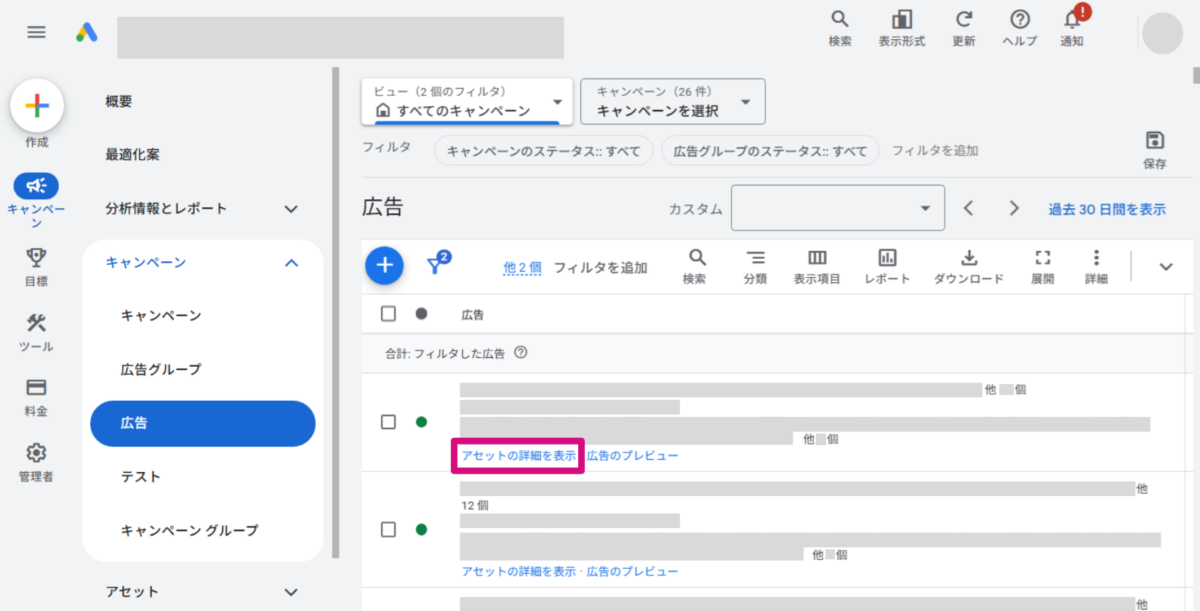The width and height of the screenshot is (1200, 611).
Task: Open the ヘルプ help icon
Action: click(x=1020, y=20)
